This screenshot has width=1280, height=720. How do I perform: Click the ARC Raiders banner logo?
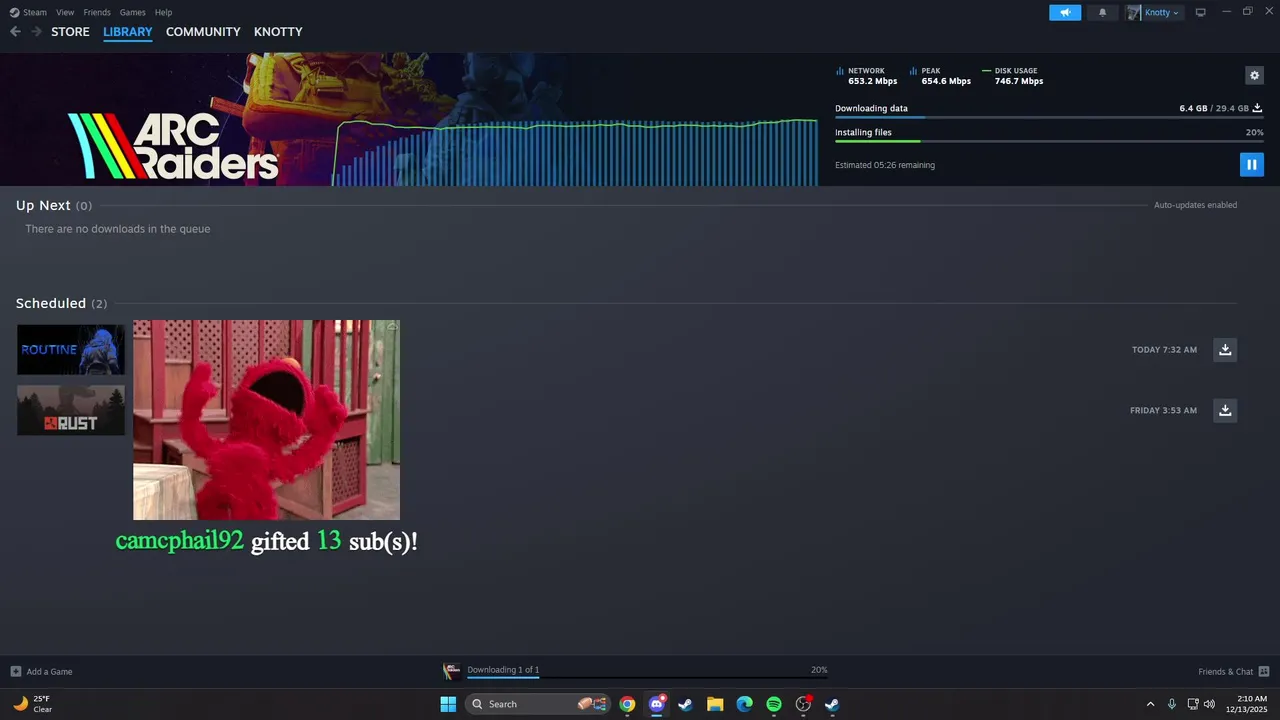[x=173, y=146]
